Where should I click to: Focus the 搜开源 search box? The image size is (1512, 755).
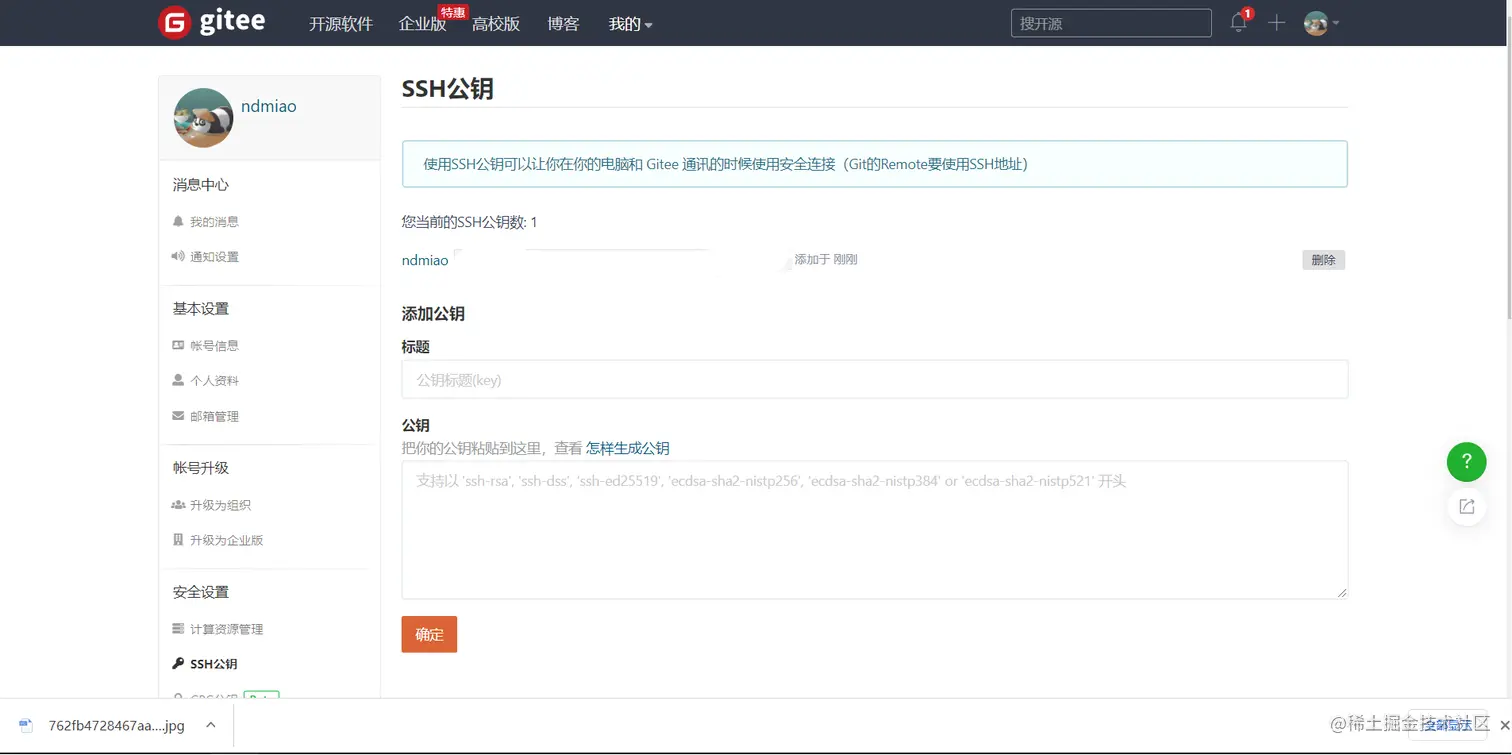click(1111, 23)
